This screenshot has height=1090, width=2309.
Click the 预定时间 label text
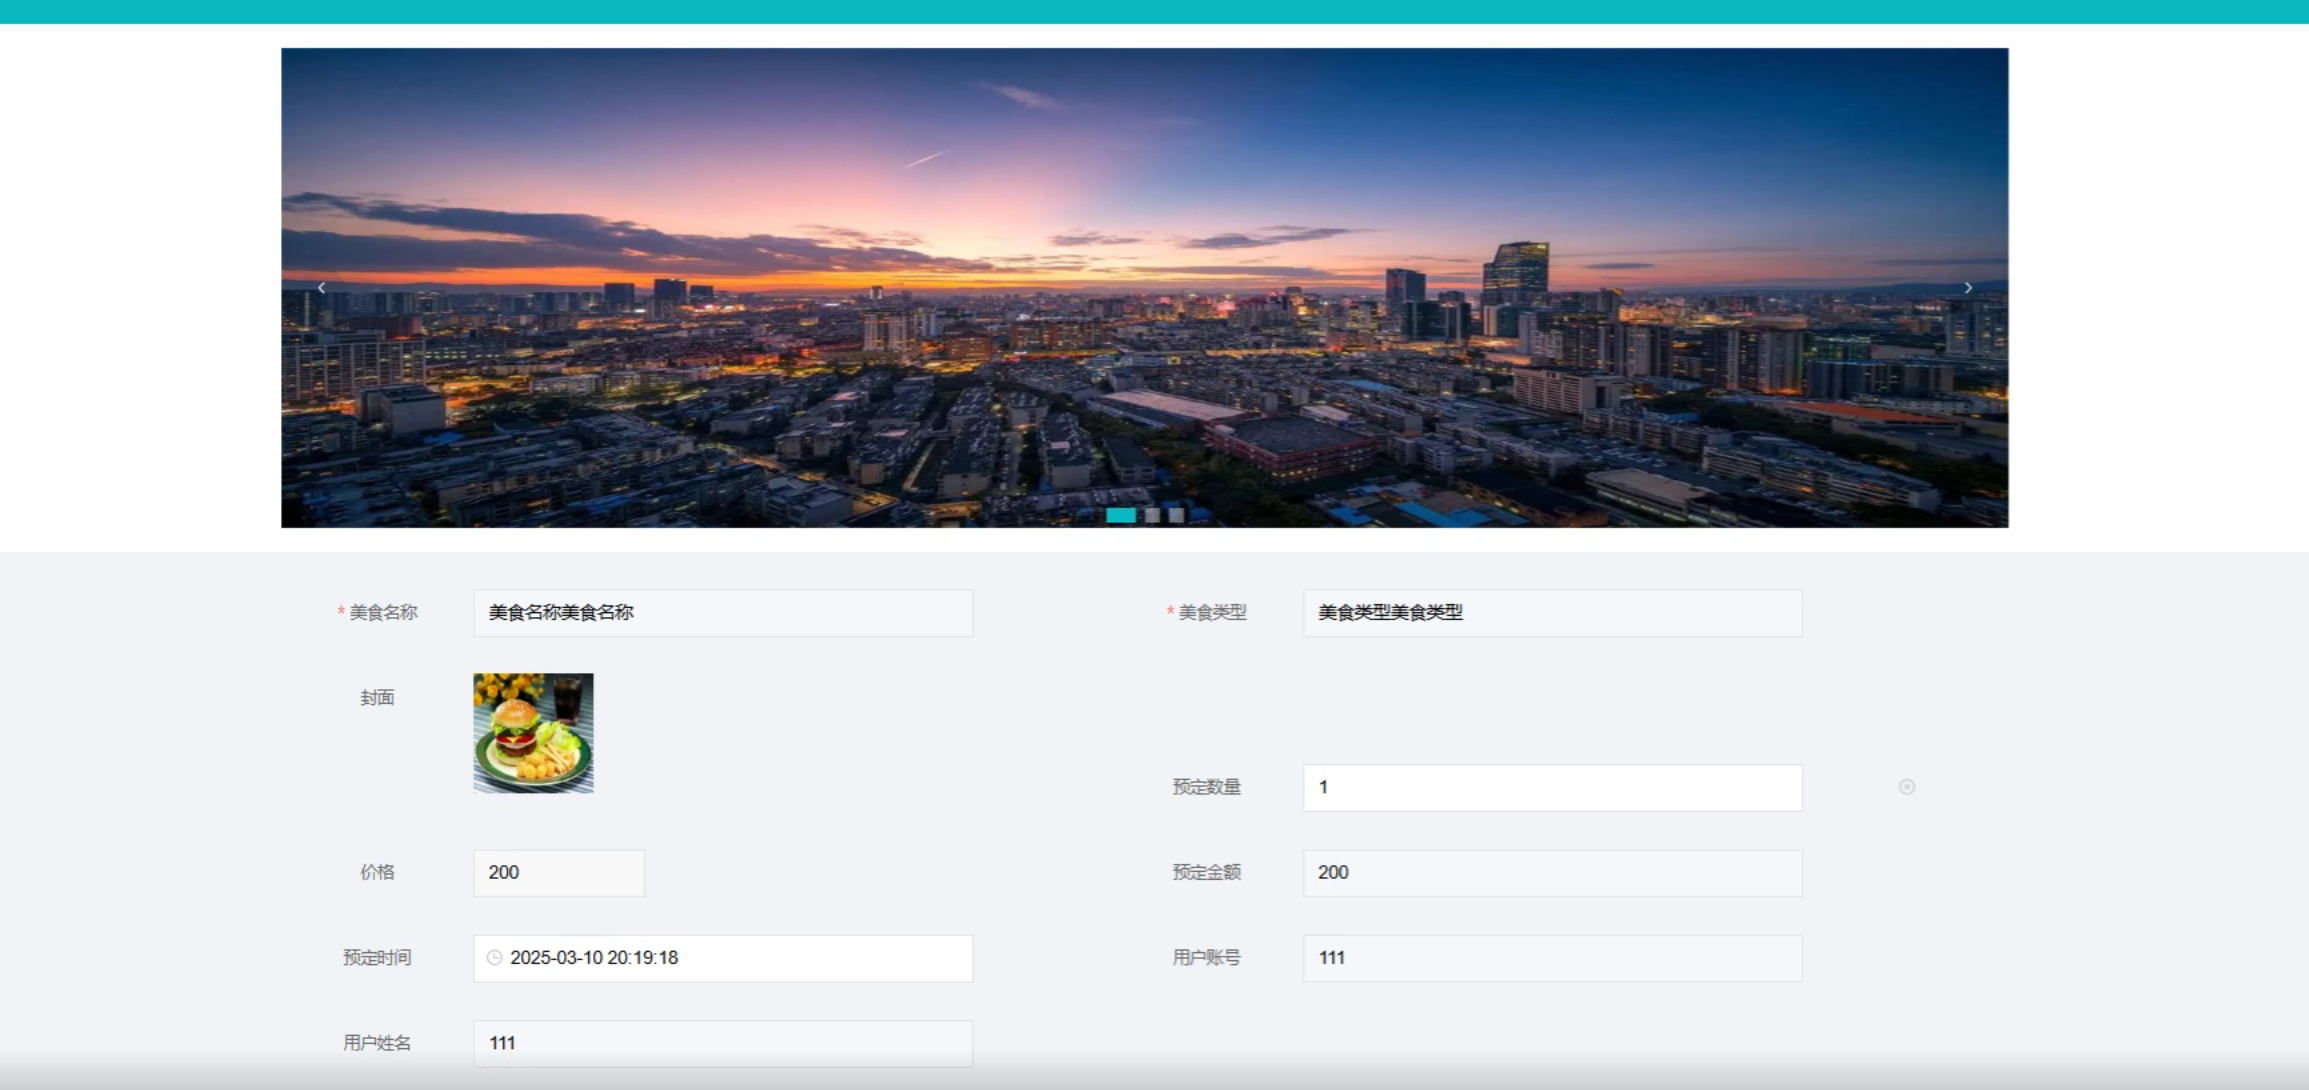point(377,958)
